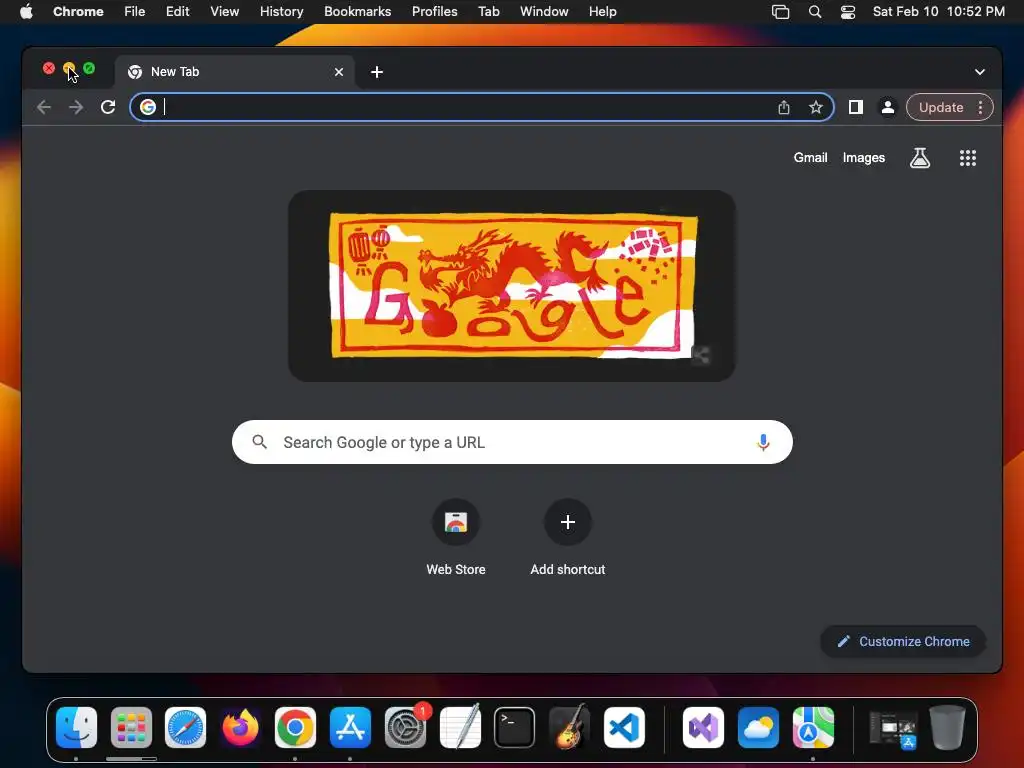
Task: Open Maps from the Dock
Action: click(x=813, y=727)
